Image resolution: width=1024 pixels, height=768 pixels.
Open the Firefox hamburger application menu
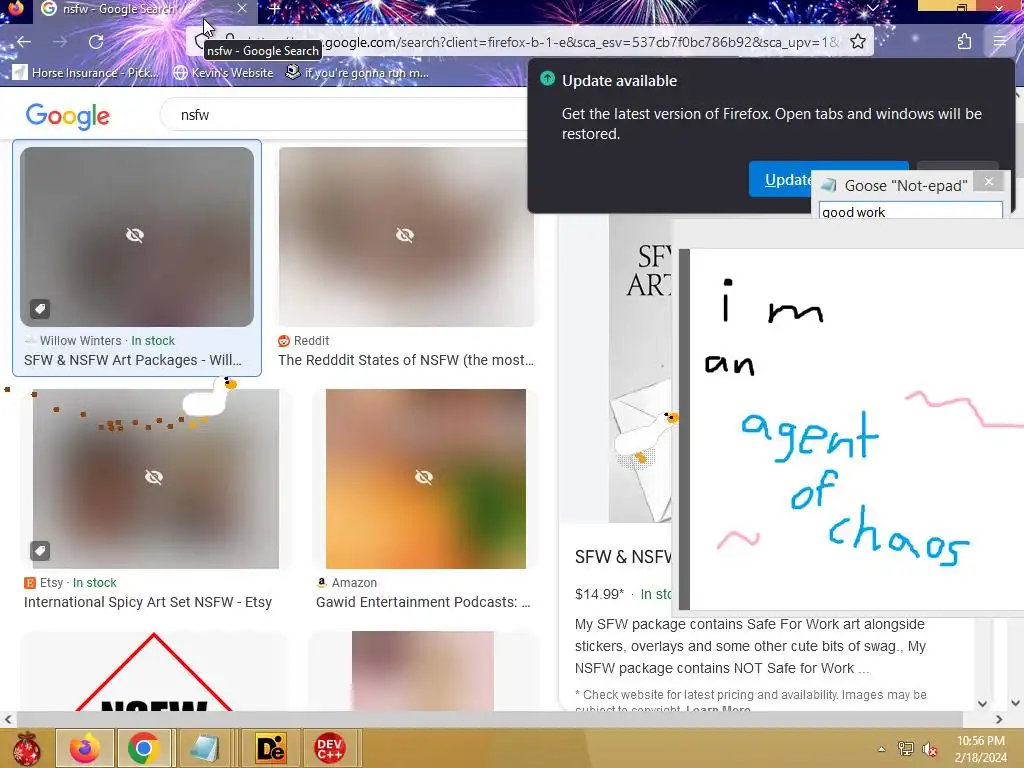point(1000,42)
